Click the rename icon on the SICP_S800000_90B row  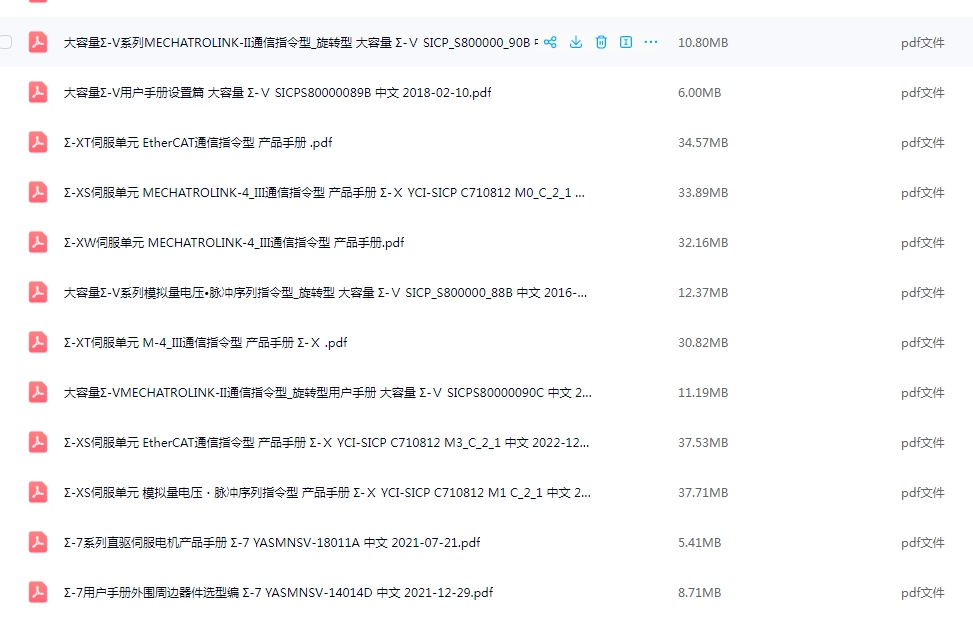click(x=626, y=42)
